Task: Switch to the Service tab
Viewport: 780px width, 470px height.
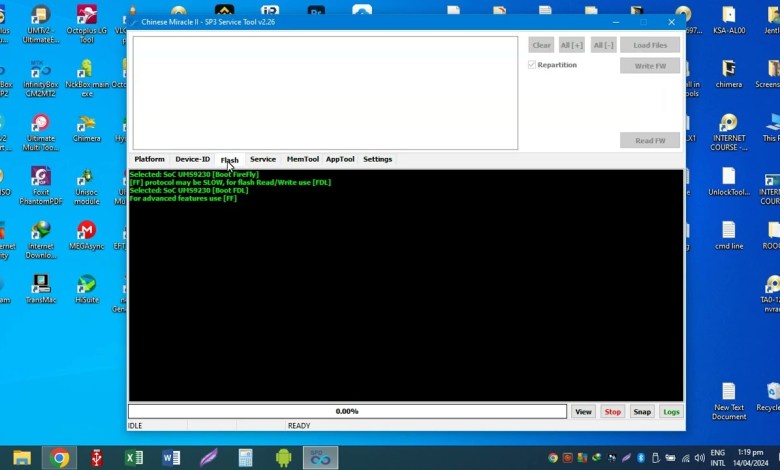Action: pos(263,159)
